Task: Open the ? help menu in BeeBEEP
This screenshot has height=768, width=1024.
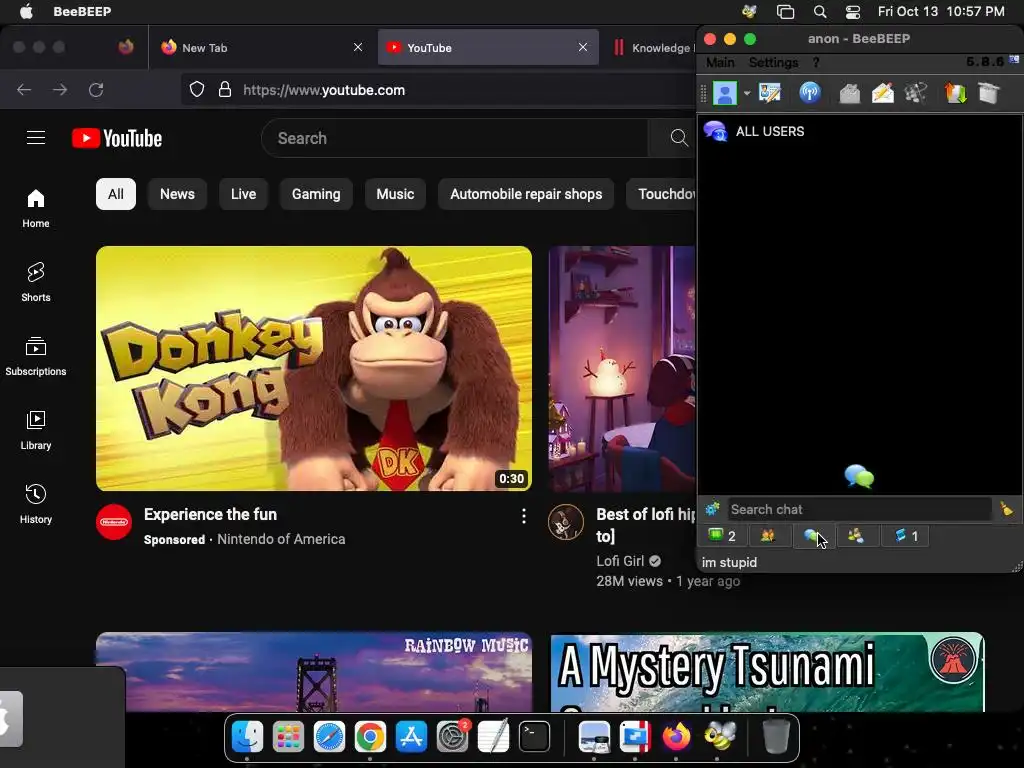Action: [816, 63]
